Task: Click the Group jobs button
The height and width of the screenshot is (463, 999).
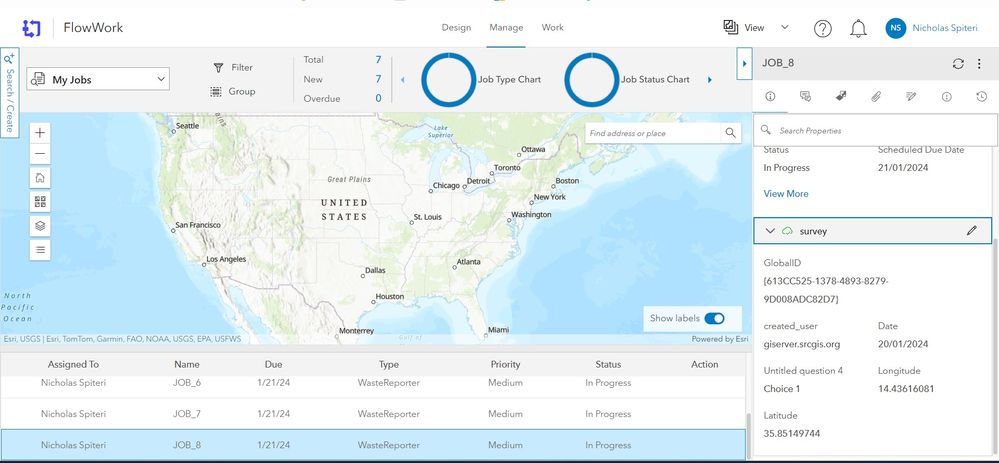Action: [233, 92]
